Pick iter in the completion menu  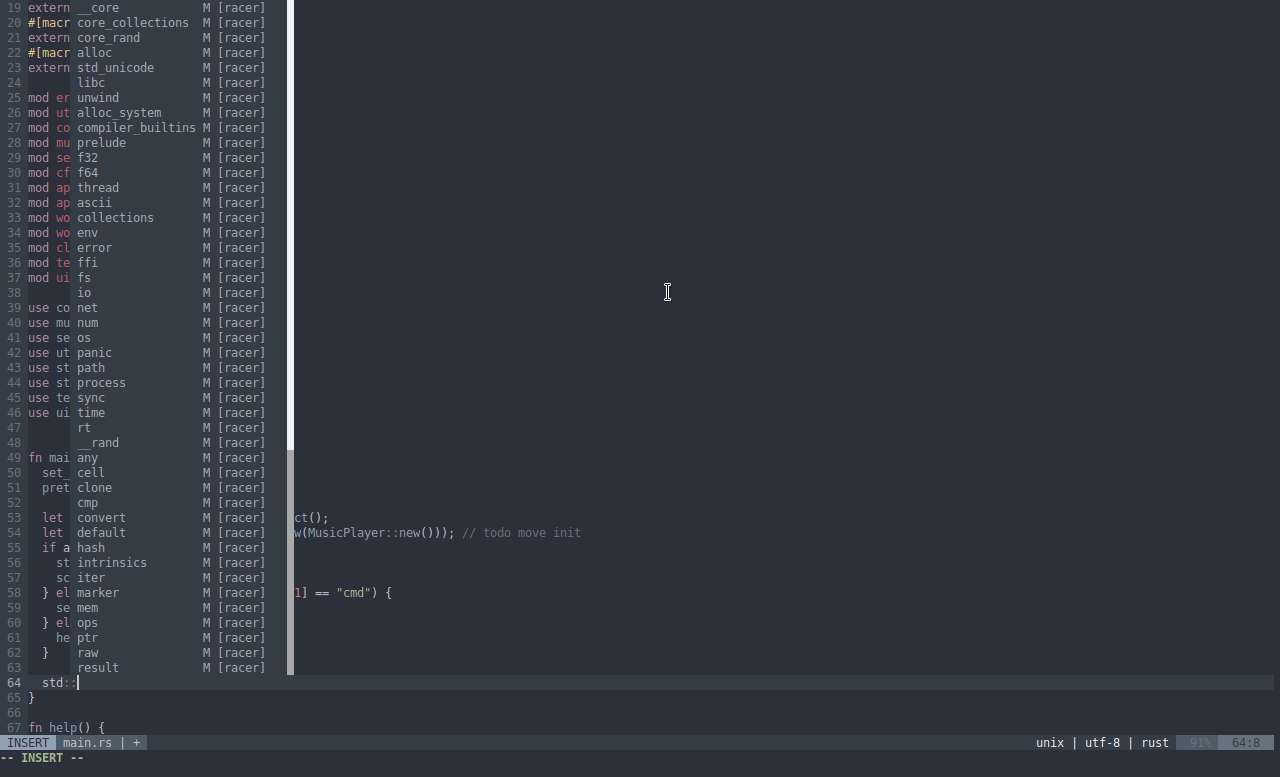pyautogui.click(x=178, y=578)
